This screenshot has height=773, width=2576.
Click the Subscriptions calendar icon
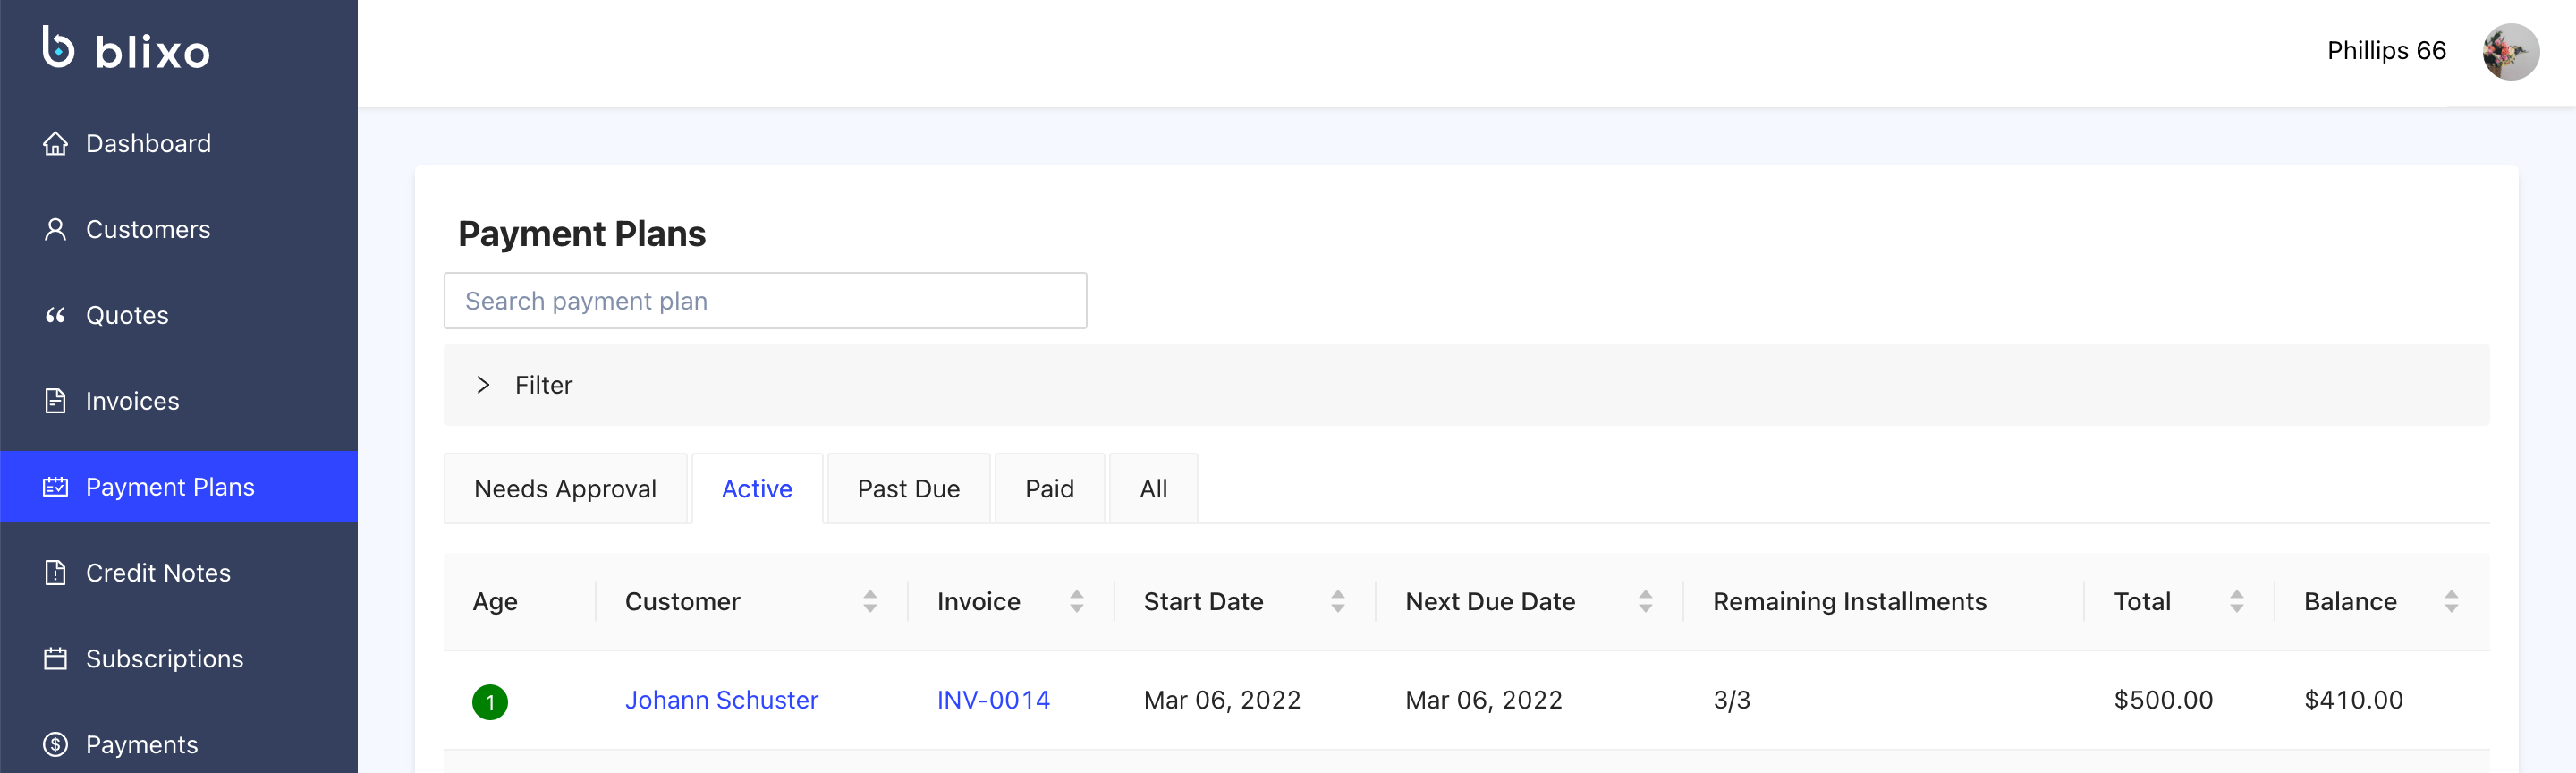[55, 659]
